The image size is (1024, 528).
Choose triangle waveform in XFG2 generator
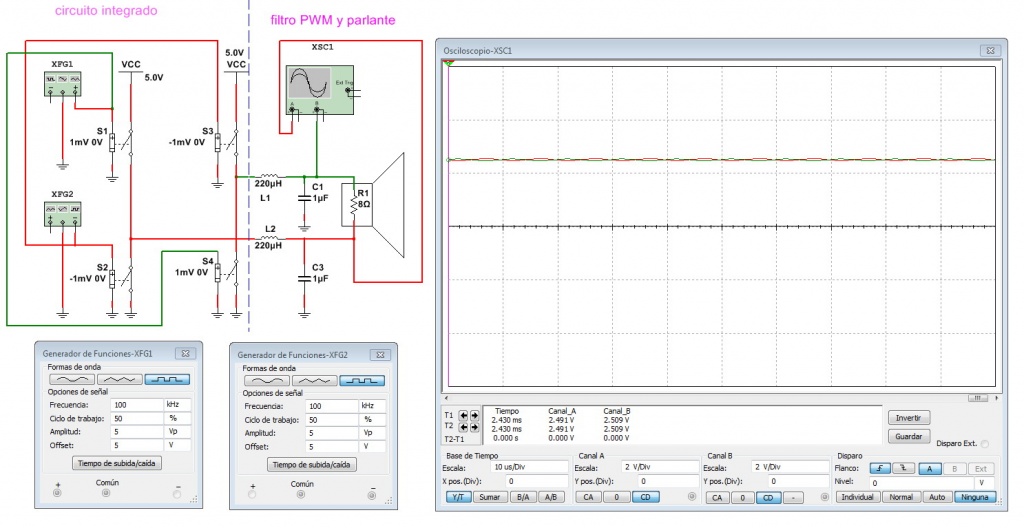click(310, 380)
